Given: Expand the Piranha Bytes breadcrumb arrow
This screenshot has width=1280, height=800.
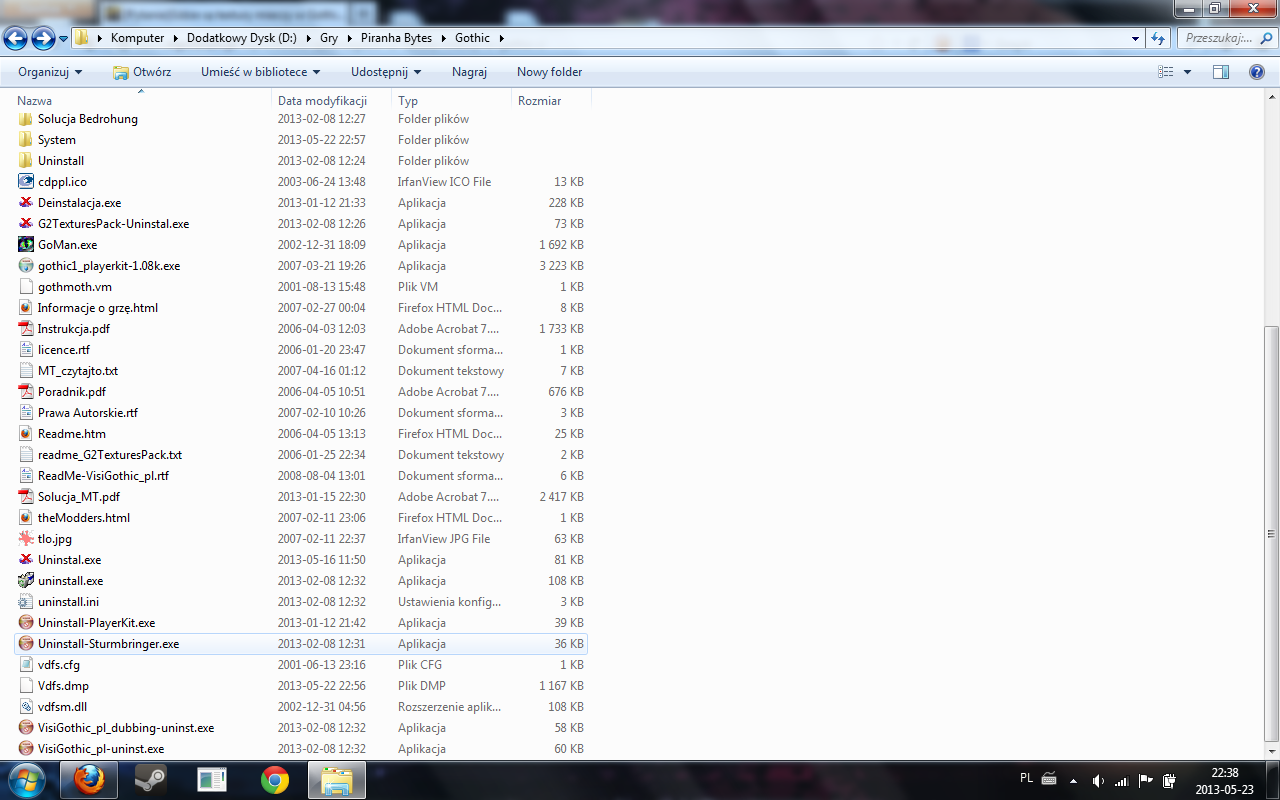Looking at the screenshot, I should (x=446, y=38).
